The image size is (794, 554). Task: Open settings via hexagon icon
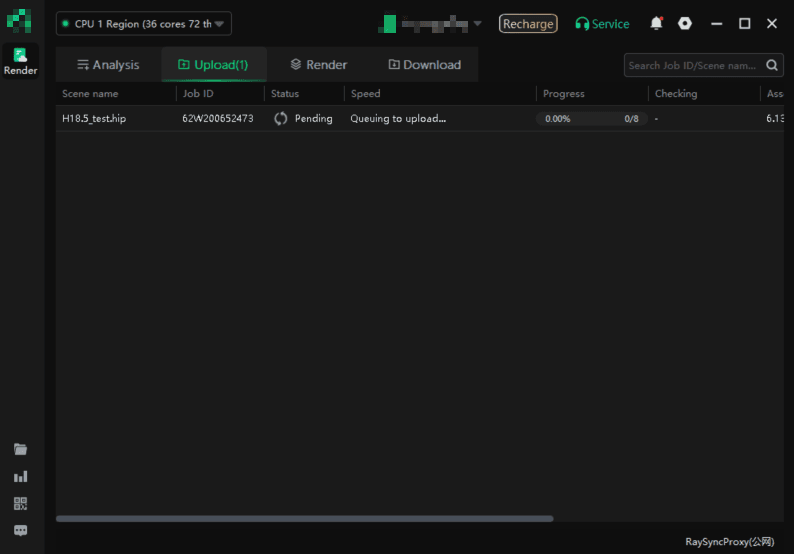(x=685, y=23)
